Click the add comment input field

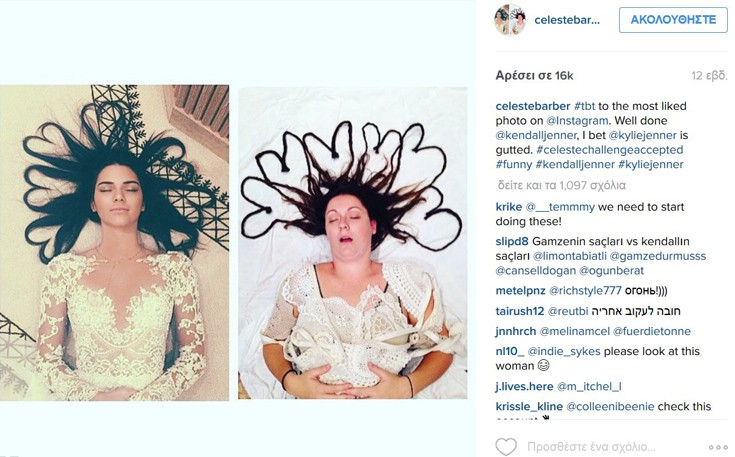(x=591, y=447)
